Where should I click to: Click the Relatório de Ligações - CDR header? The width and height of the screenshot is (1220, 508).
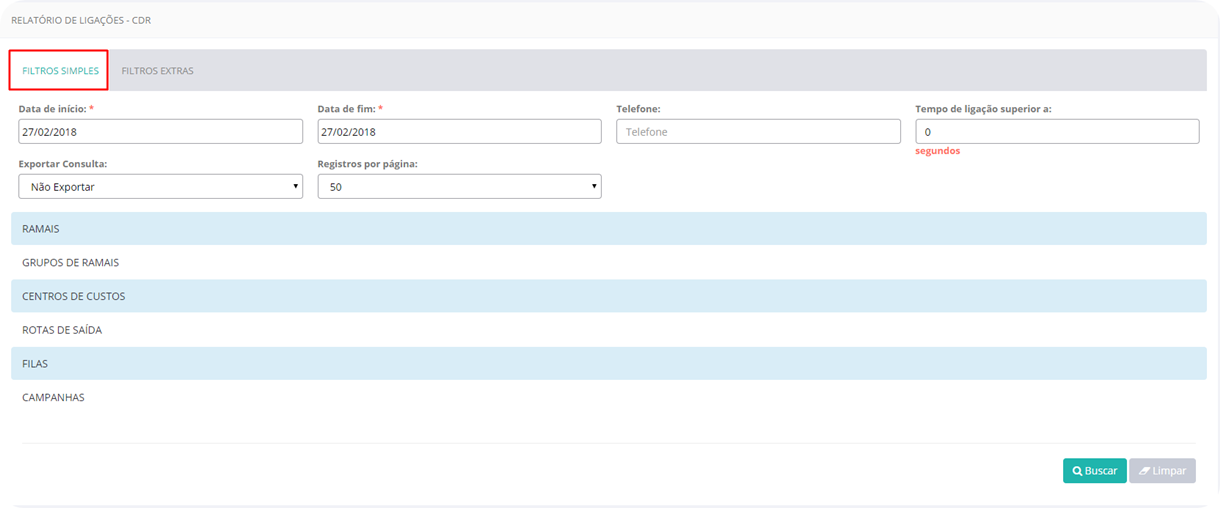[81, 20]
